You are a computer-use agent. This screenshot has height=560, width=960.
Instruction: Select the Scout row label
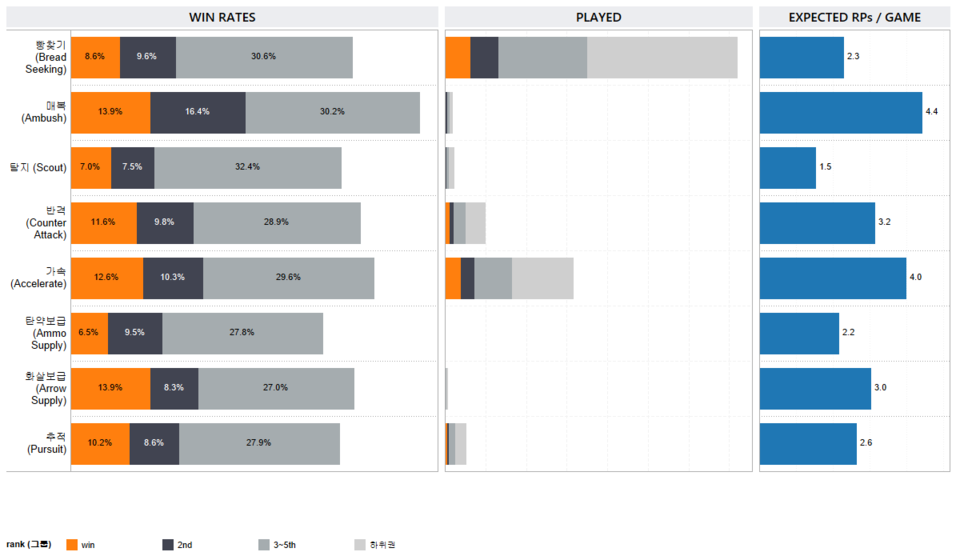coord(44,167)
